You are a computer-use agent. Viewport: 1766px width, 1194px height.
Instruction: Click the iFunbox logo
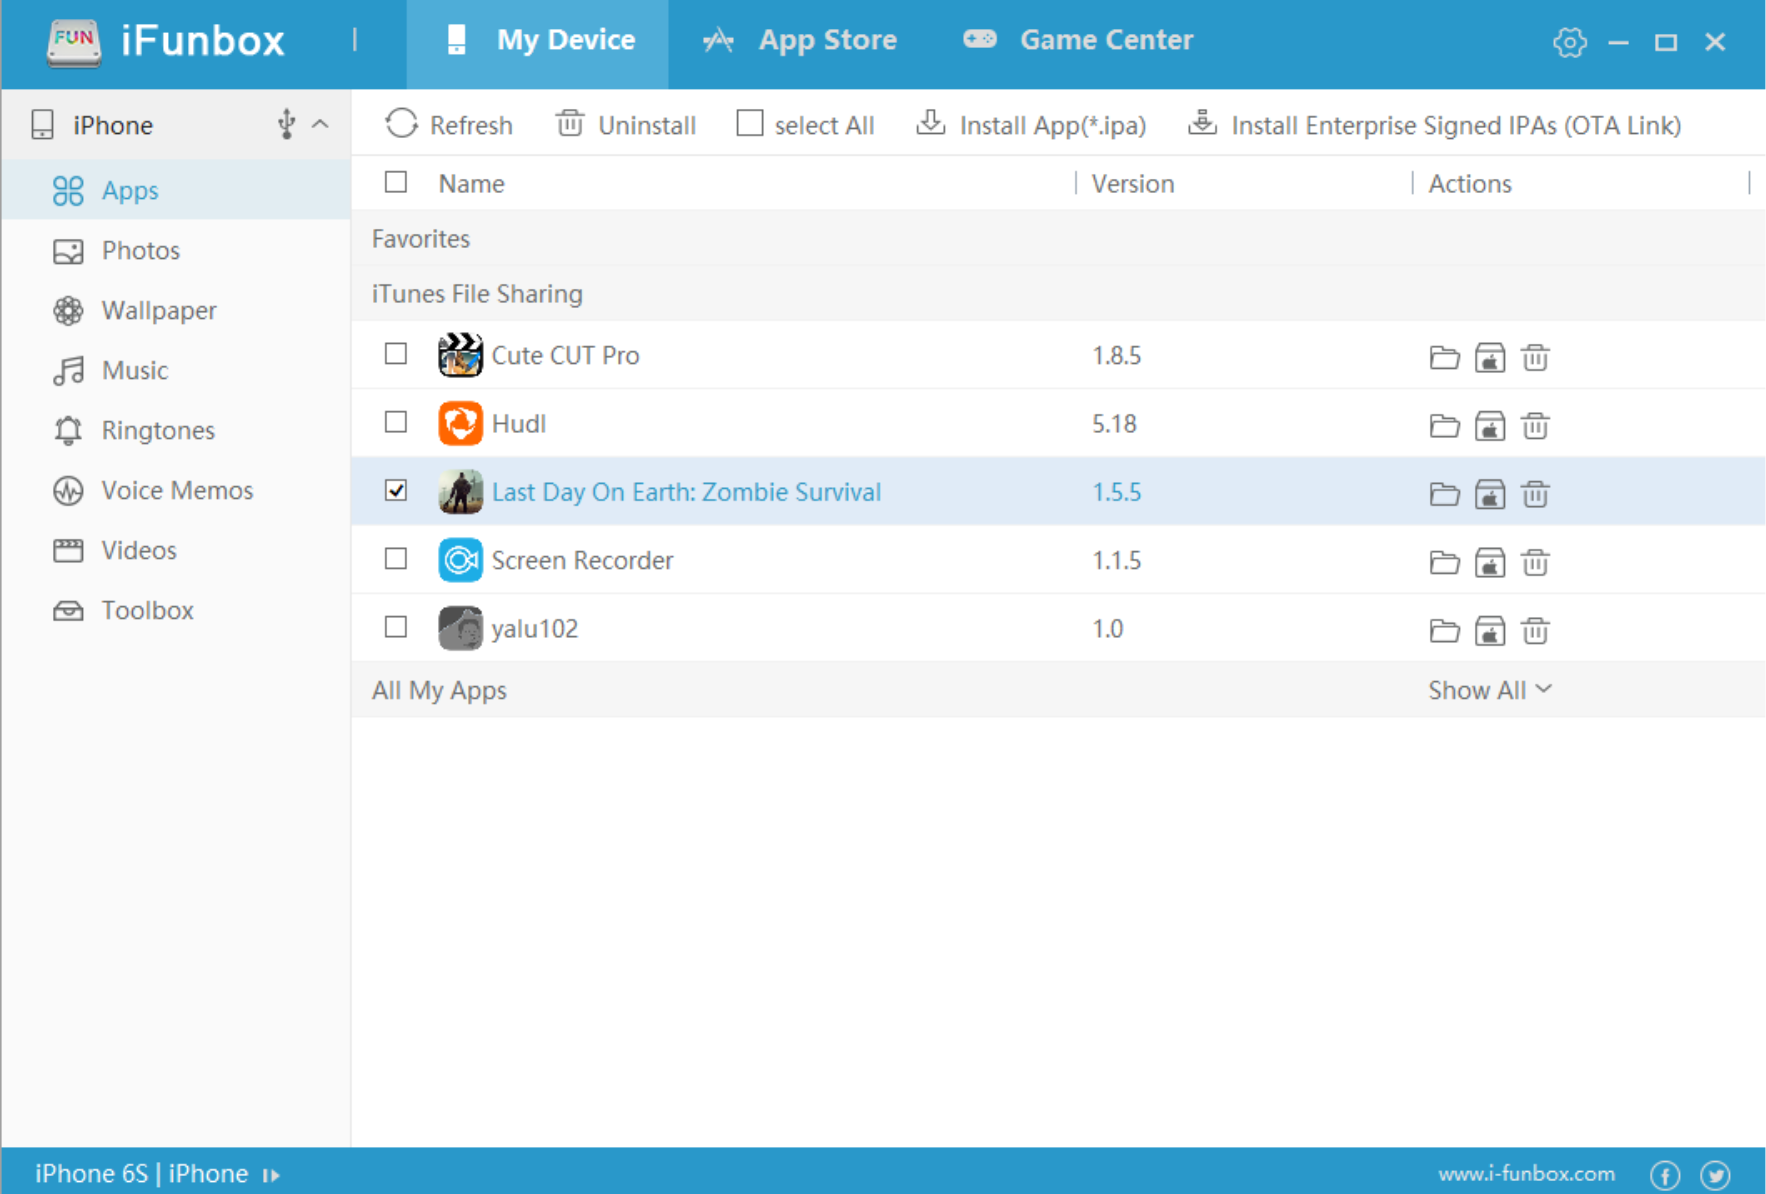pyautogui.click(x=165, y=42)
